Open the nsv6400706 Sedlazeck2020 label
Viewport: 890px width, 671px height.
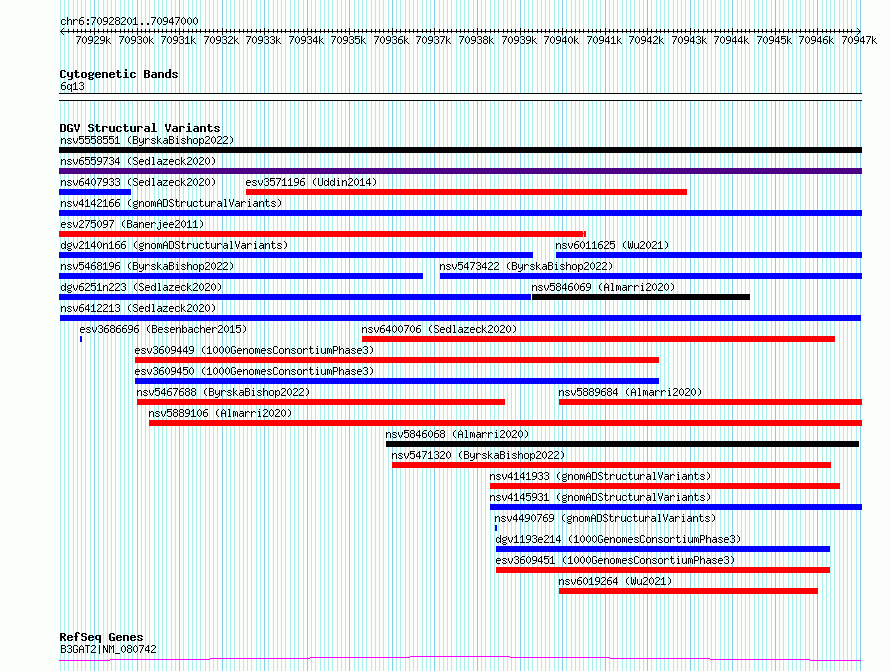(439, 329)
